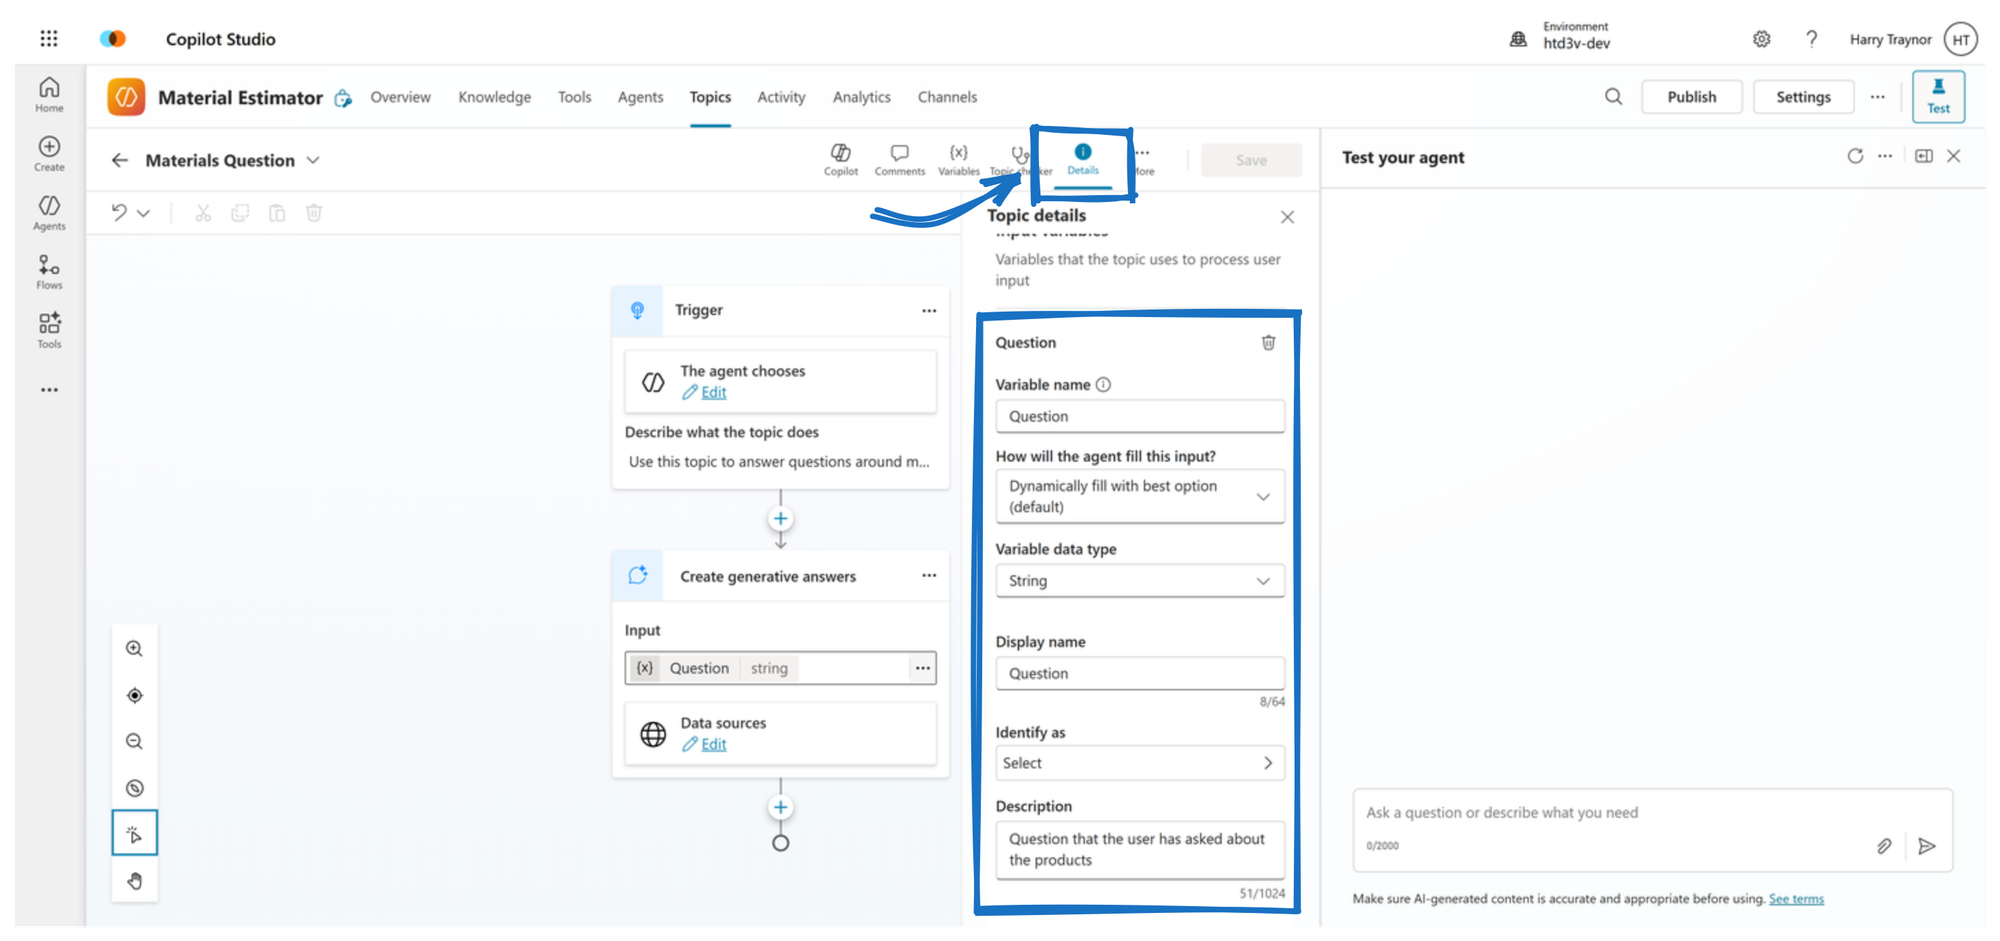Screen dimensions: 2000x941
Task: Click the zoom out canvas icon
Action: tap(134, 742)
